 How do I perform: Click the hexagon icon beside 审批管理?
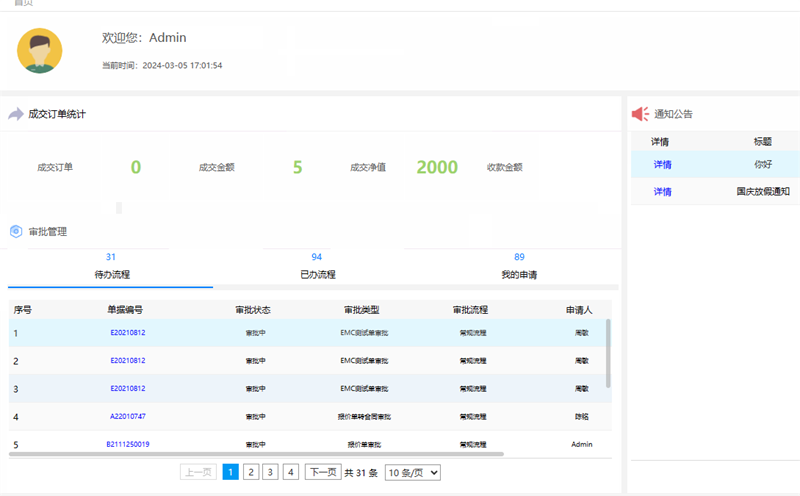(16, 231)
